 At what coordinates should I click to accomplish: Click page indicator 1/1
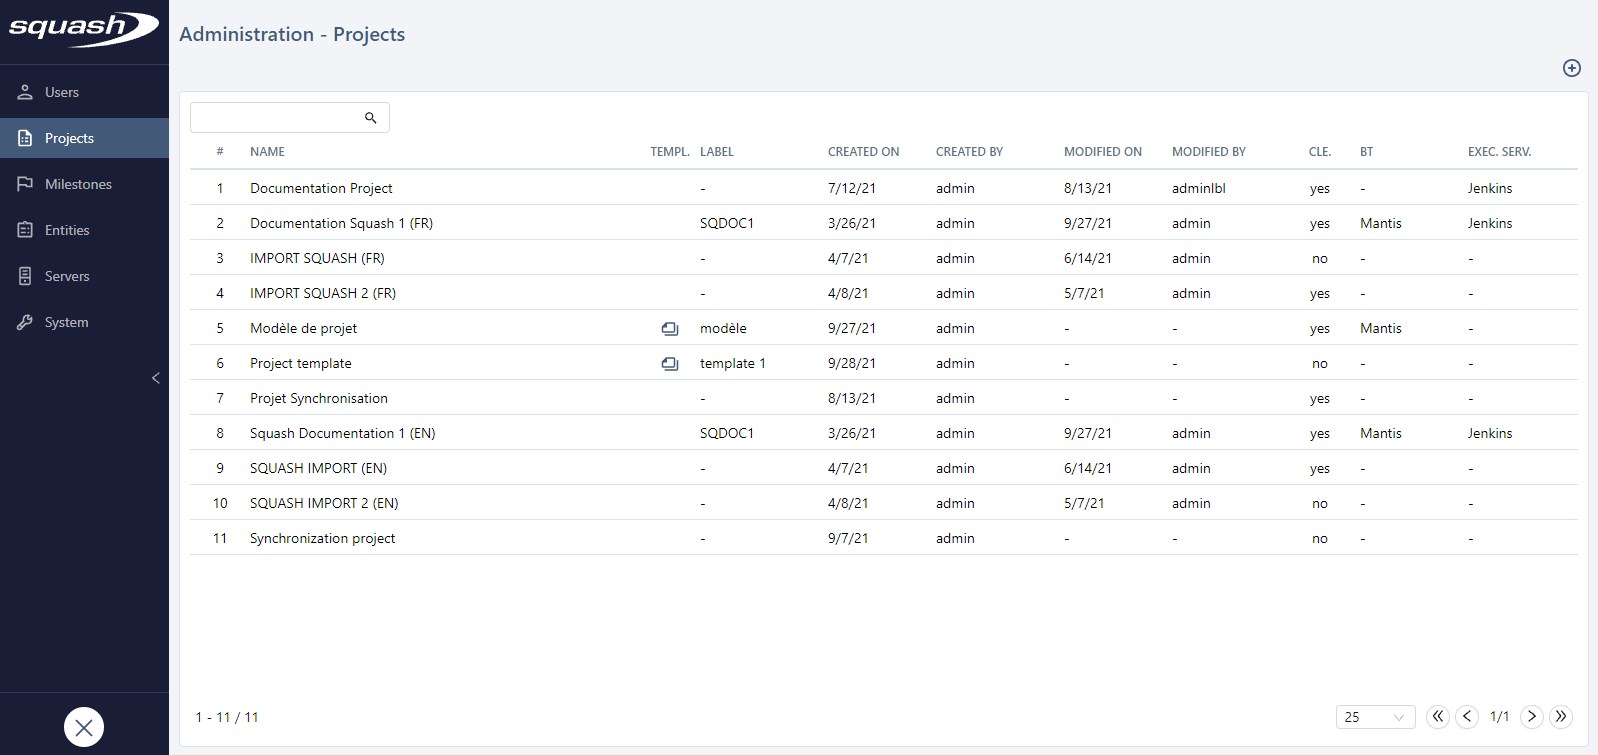click(x=1500, y=716)
